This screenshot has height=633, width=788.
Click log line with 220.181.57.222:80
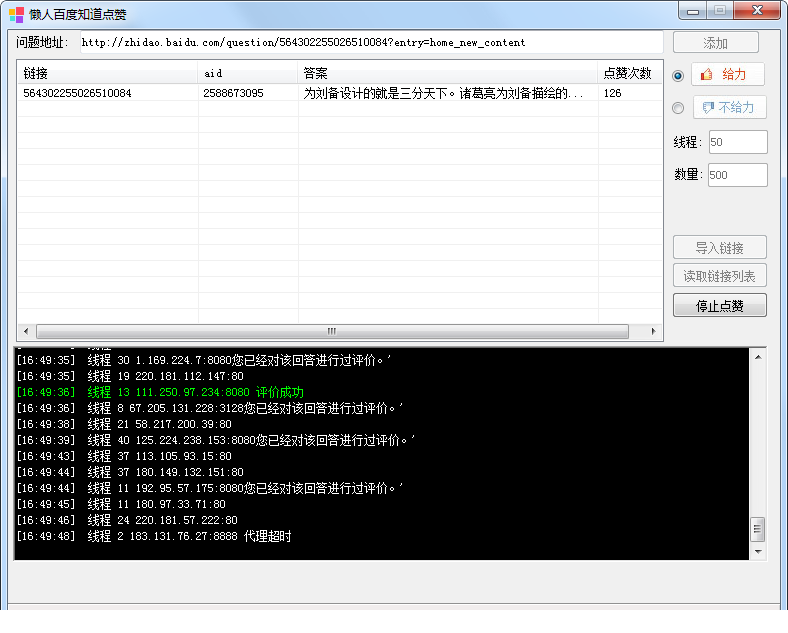[x=127, y=520]
